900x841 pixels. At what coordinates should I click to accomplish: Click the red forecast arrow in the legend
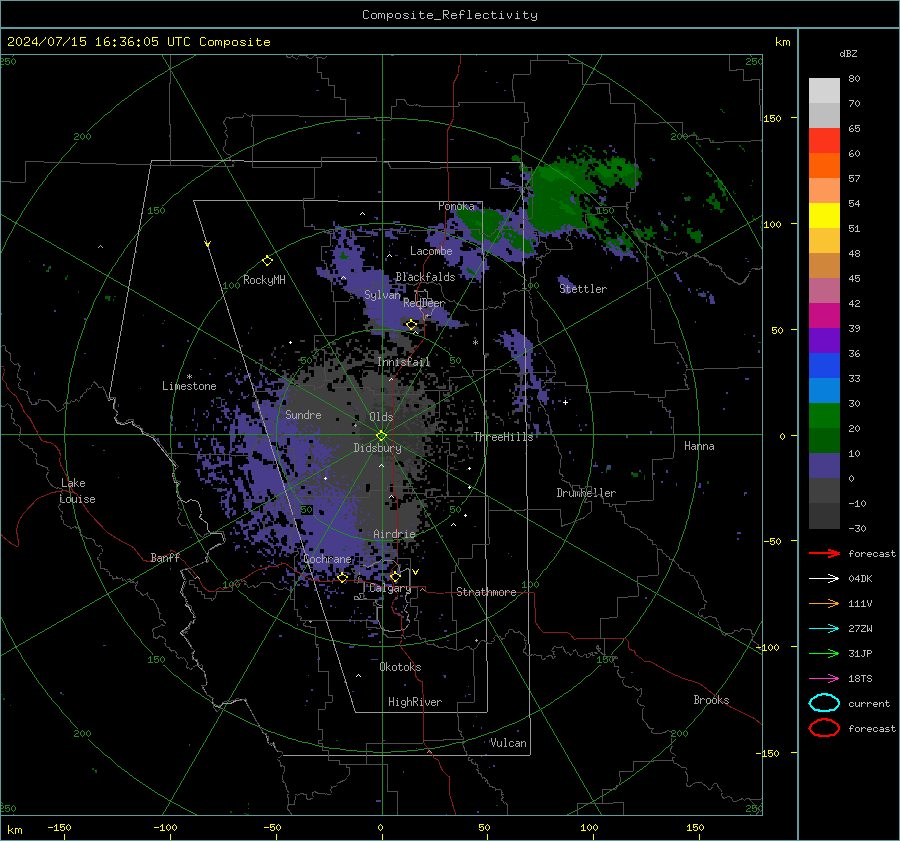point(824,553)
